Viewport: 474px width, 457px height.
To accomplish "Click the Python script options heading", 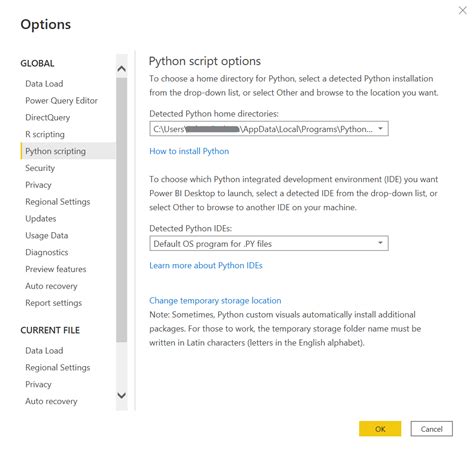I will pos(205,61).
